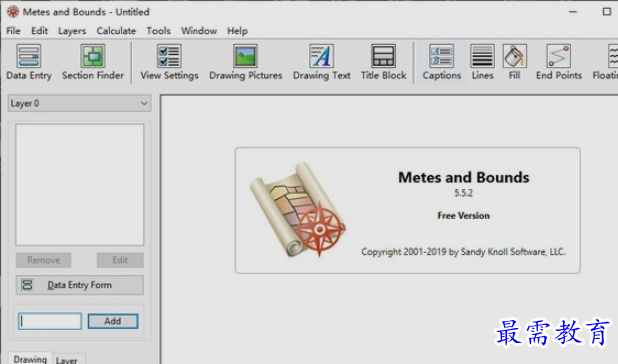Open the Title Block tool
This screenshot has width=618, height=364.
pos(383,62)
